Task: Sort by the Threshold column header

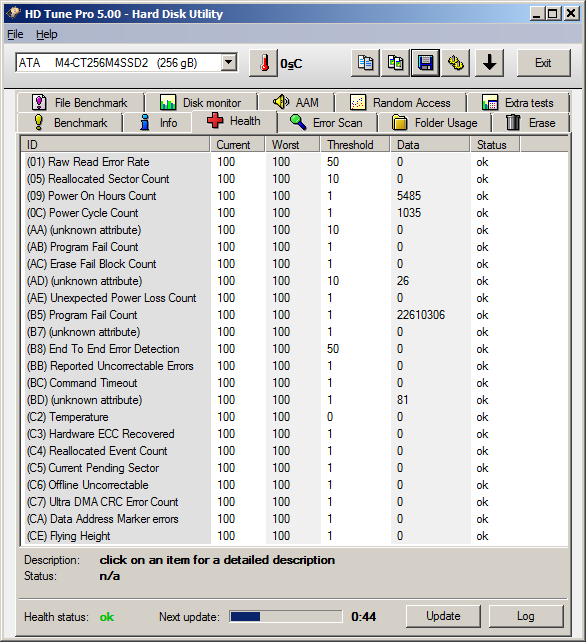Action: point(355,145)
